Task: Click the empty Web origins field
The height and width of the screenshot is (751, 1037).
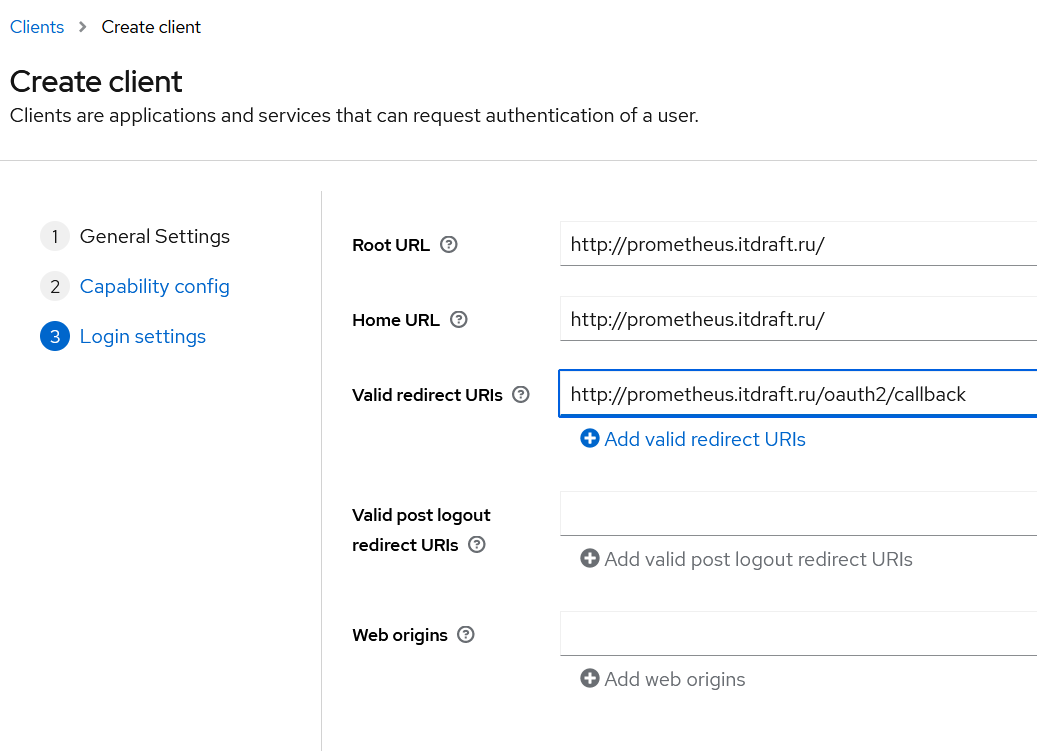Action: pos(798,634)
